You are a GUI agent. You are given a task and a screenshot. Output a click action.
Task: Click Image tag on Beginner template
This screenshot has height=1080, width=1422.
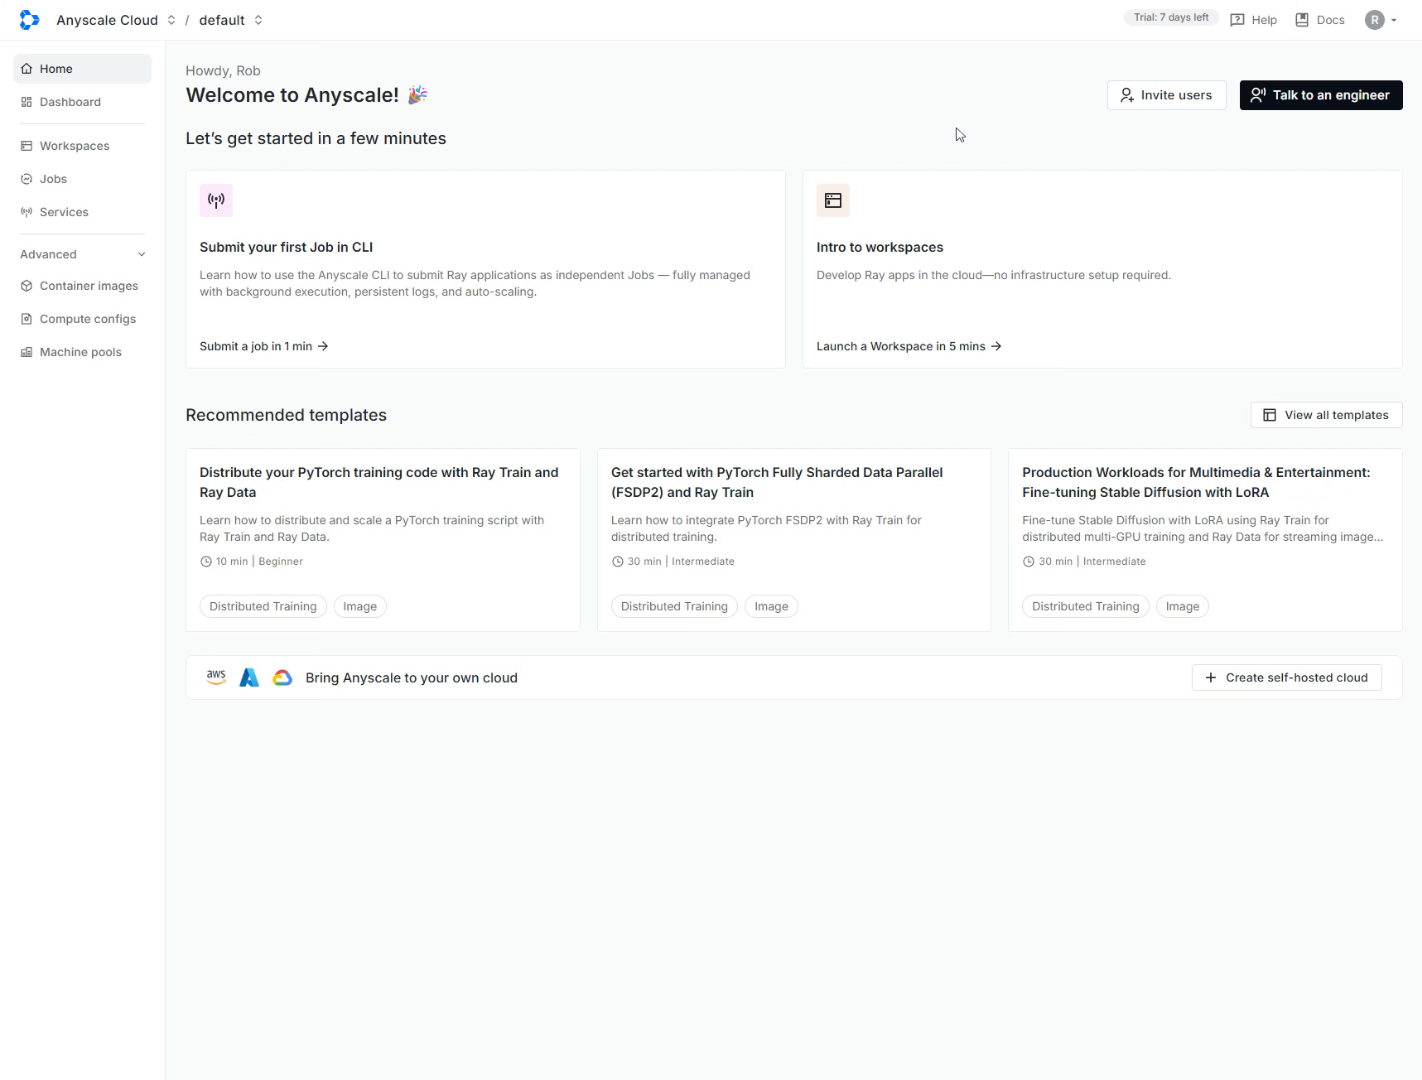(x=360, y=606)
